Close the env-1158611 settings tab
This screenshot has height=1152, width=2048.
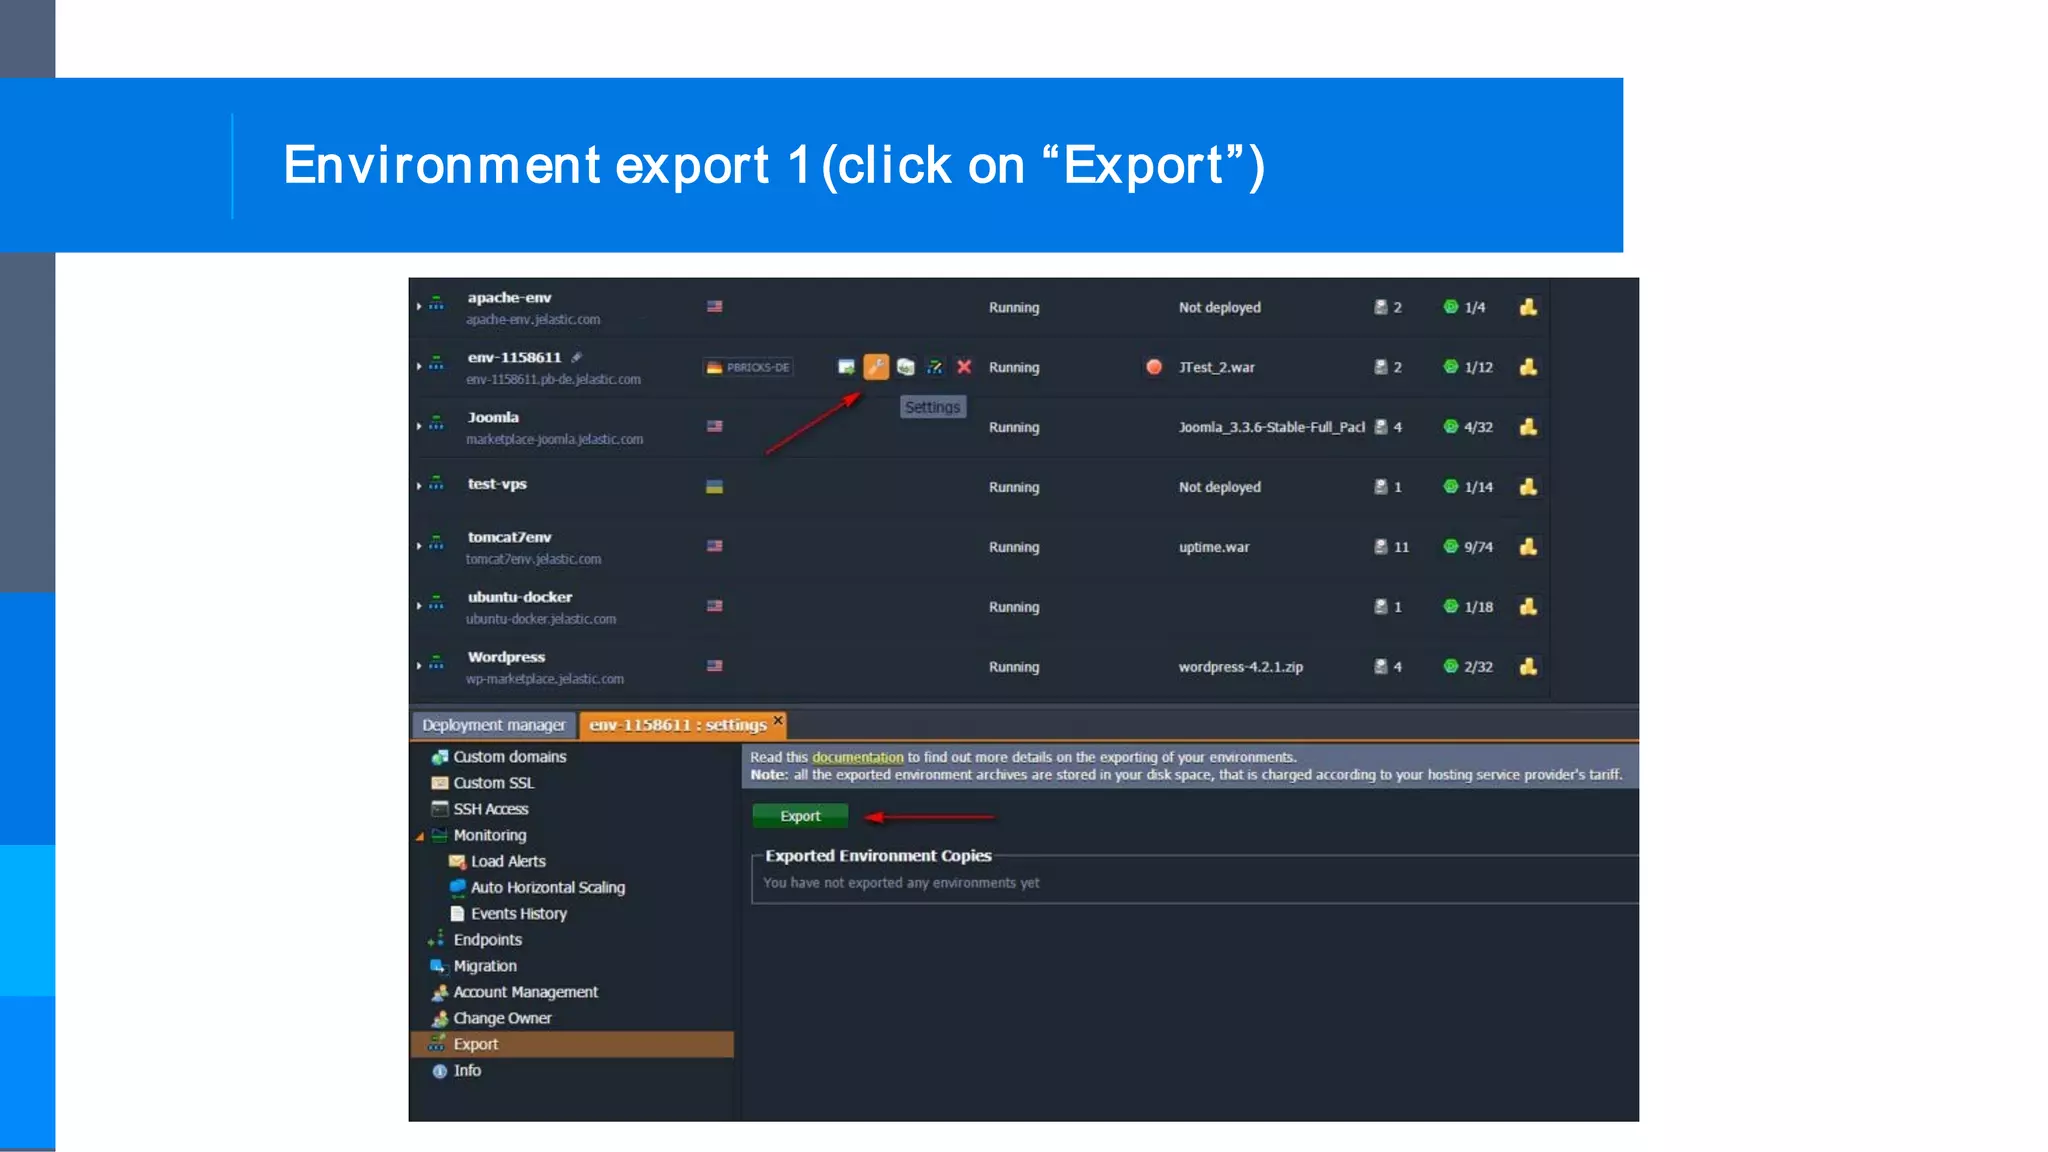pyautogui.click(x=778, y=720)
